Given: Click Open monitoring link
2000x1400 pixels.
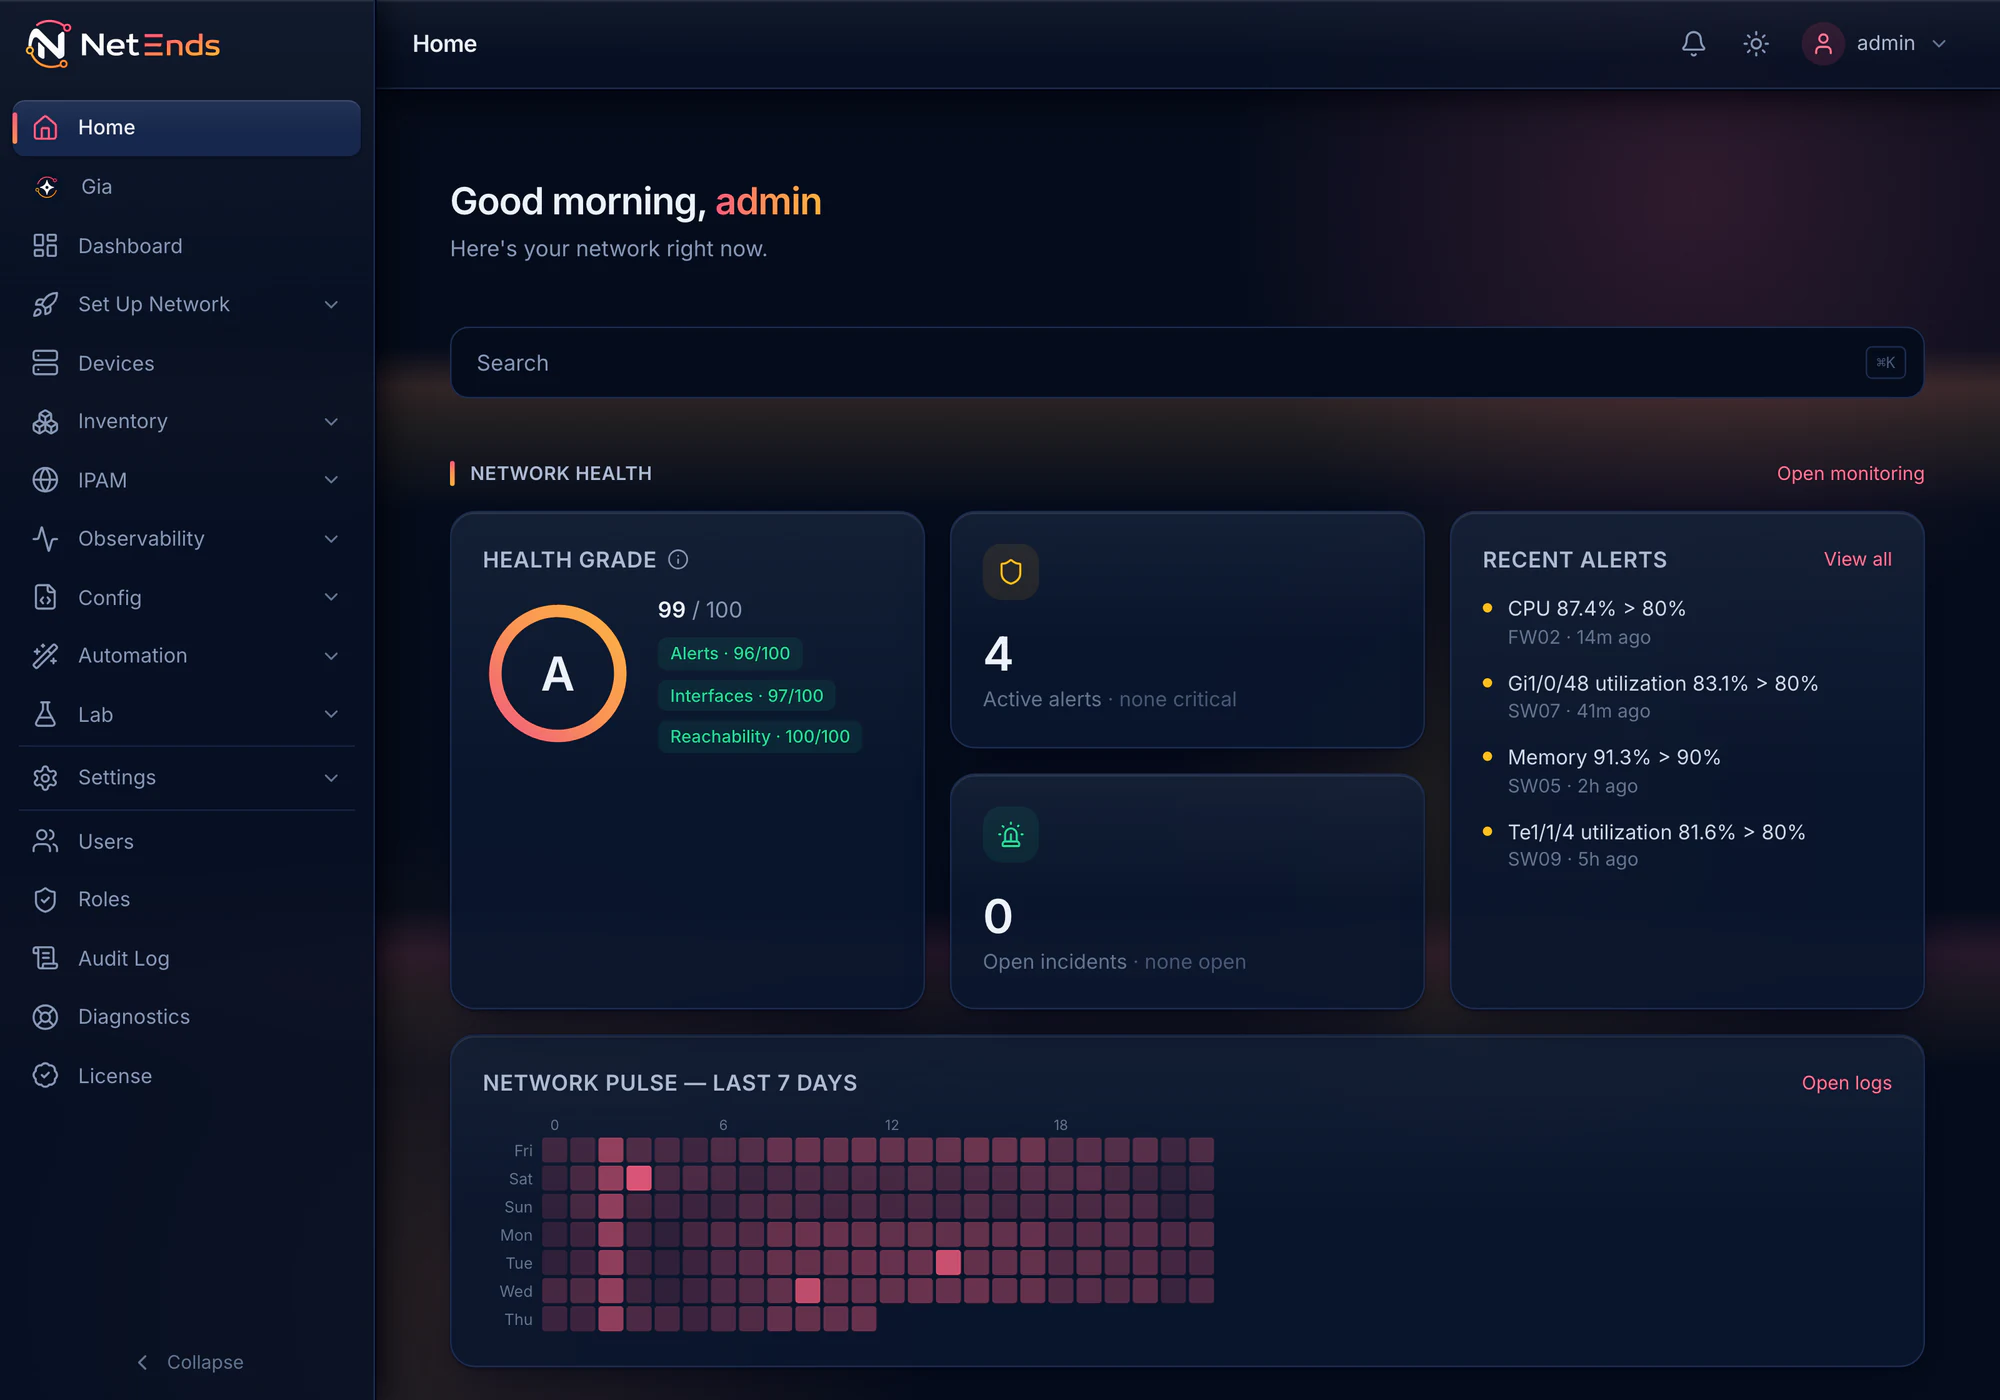Looking at the screenshot, I should click(1850, 473).
